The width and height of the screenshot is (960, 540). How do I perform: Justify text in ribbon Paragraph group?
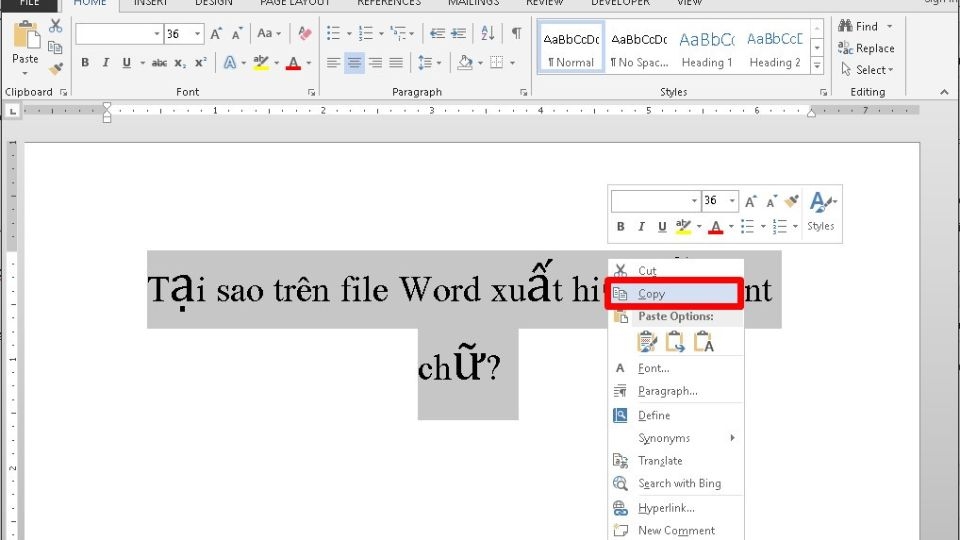click(396, 62)
